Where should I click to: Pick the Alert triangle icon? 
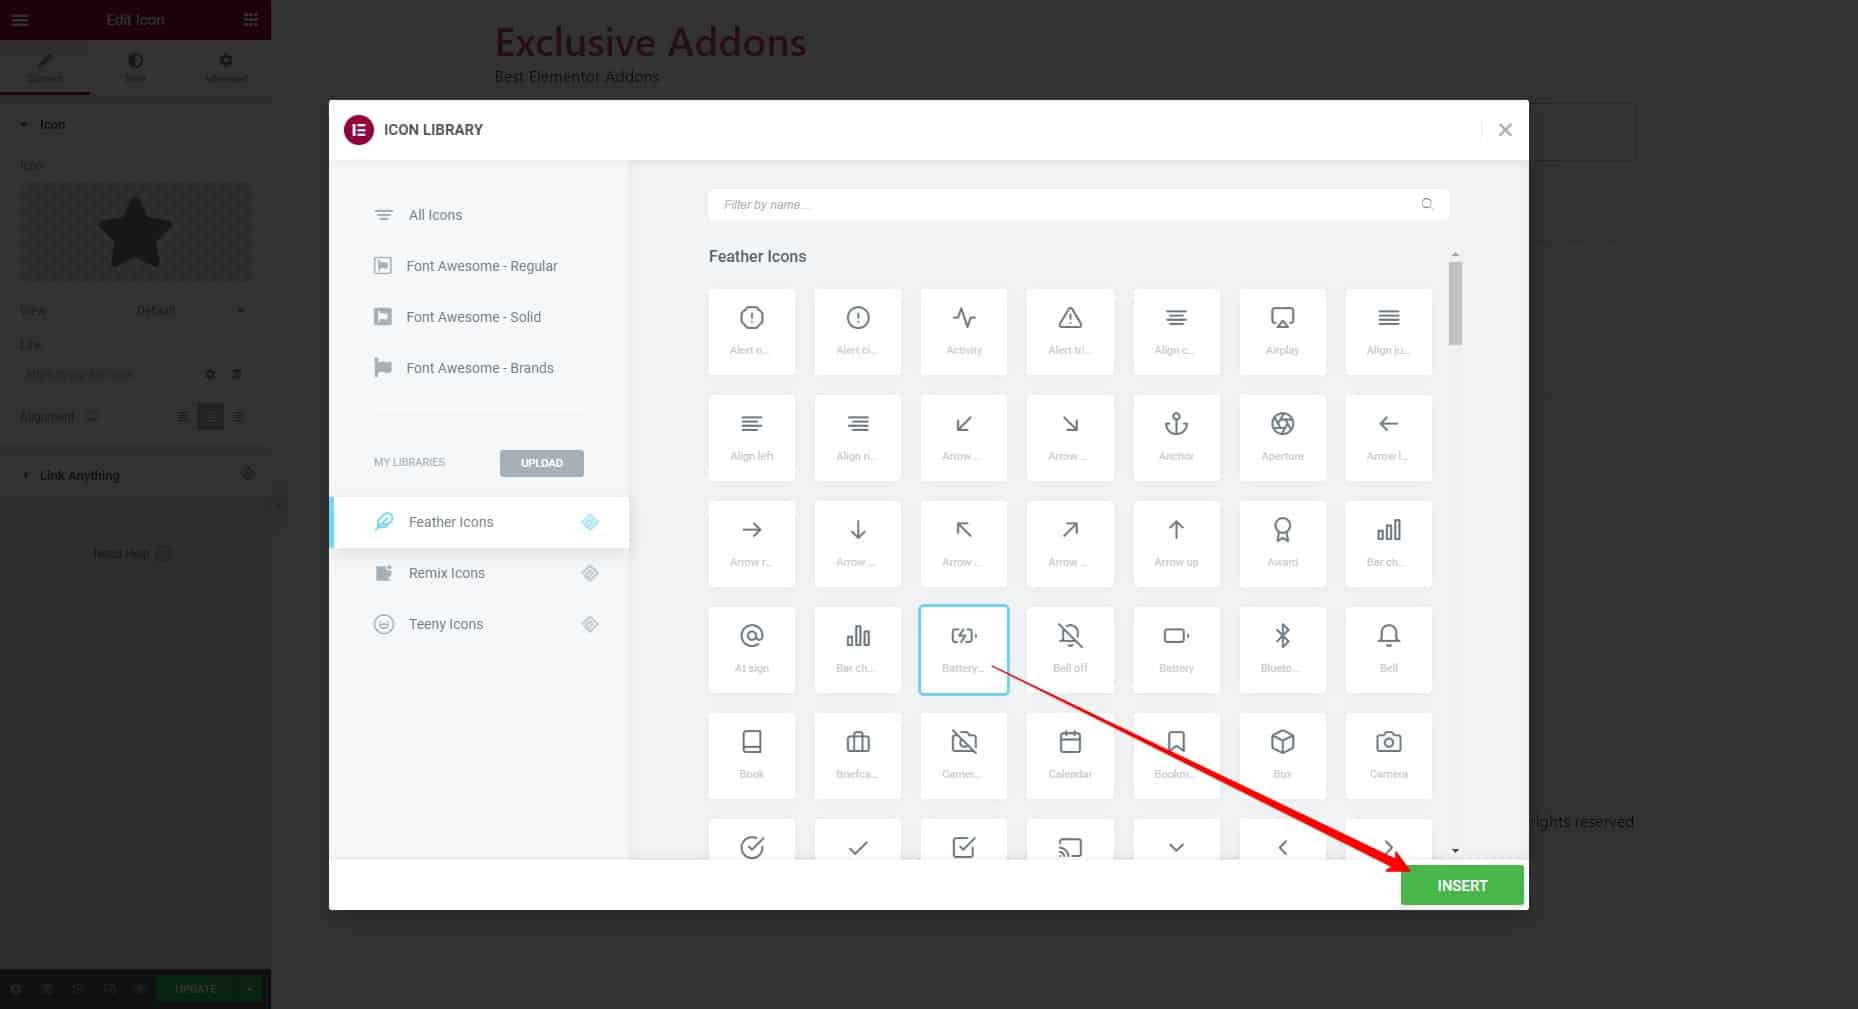[1070, 332]
